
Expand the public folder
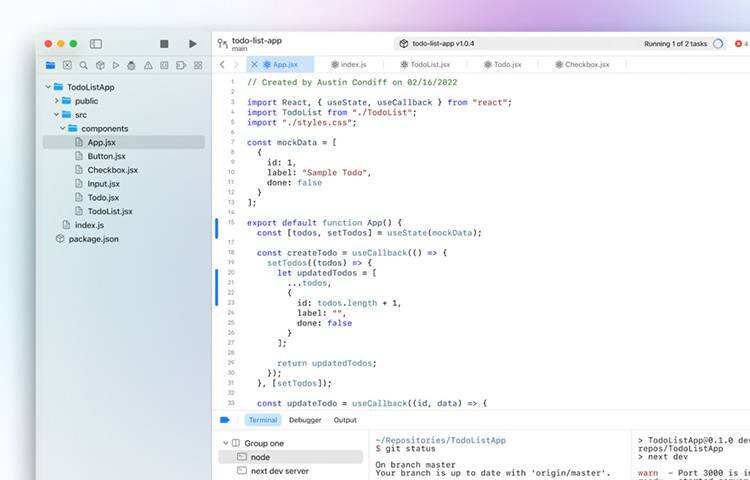pos(57,101)
